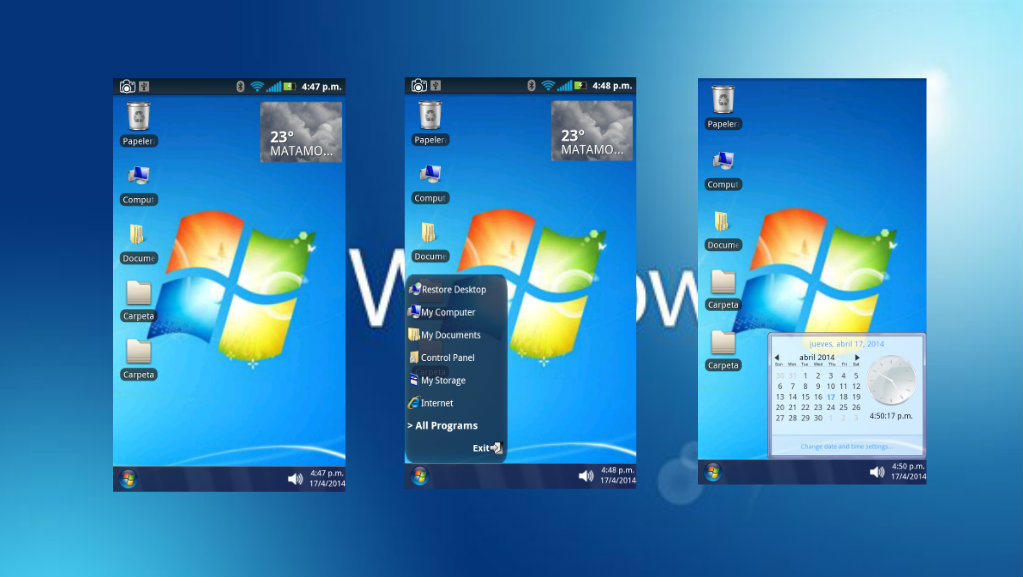Image resolution: width=1023 pixels, height=577 pixels.
Task: Click the volume speaker icon on left phone taskbar
Action: point(295,479)
